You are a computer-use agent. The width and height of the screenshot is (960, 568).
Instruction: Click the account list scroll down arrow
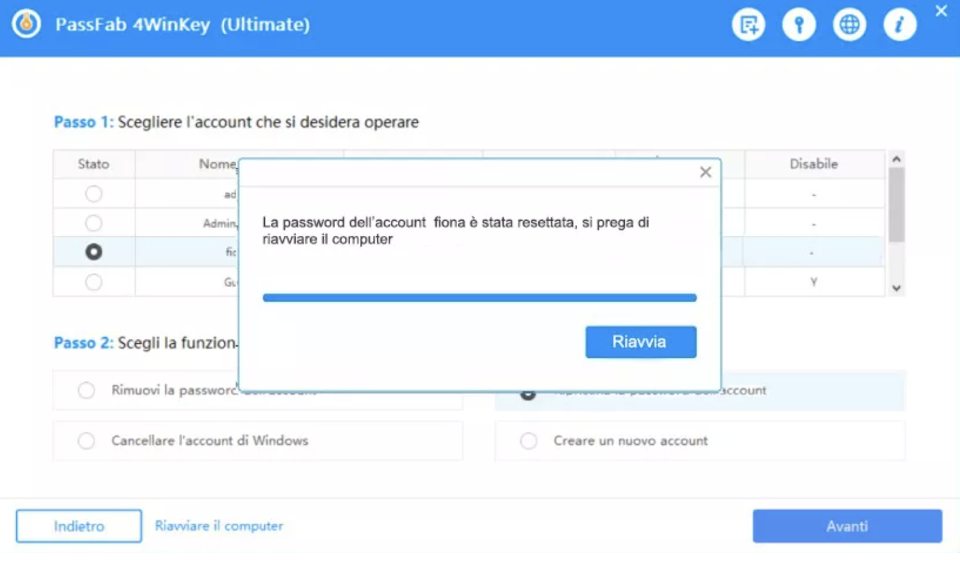(x=896, y=288)
